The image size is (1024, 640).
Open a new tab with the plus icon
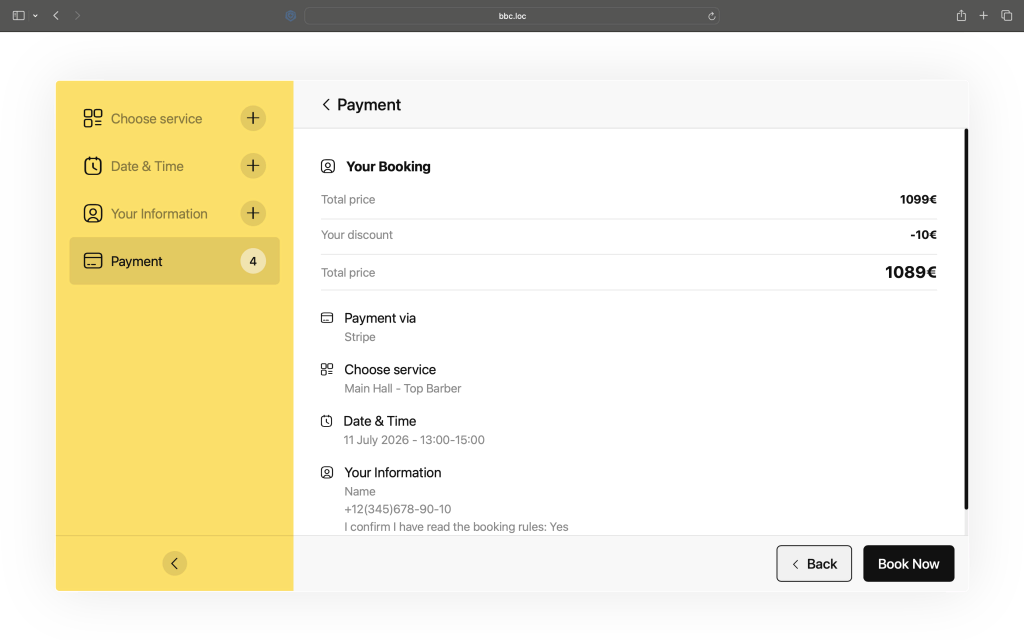point(984,15)
